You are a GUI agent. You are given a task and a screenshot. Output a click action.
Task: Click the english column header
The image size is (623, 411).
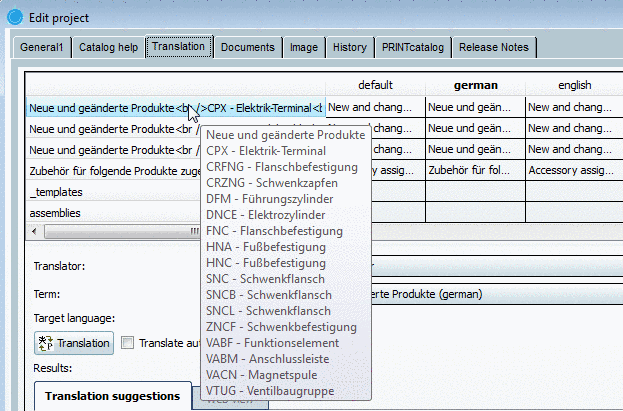point(575,85)
